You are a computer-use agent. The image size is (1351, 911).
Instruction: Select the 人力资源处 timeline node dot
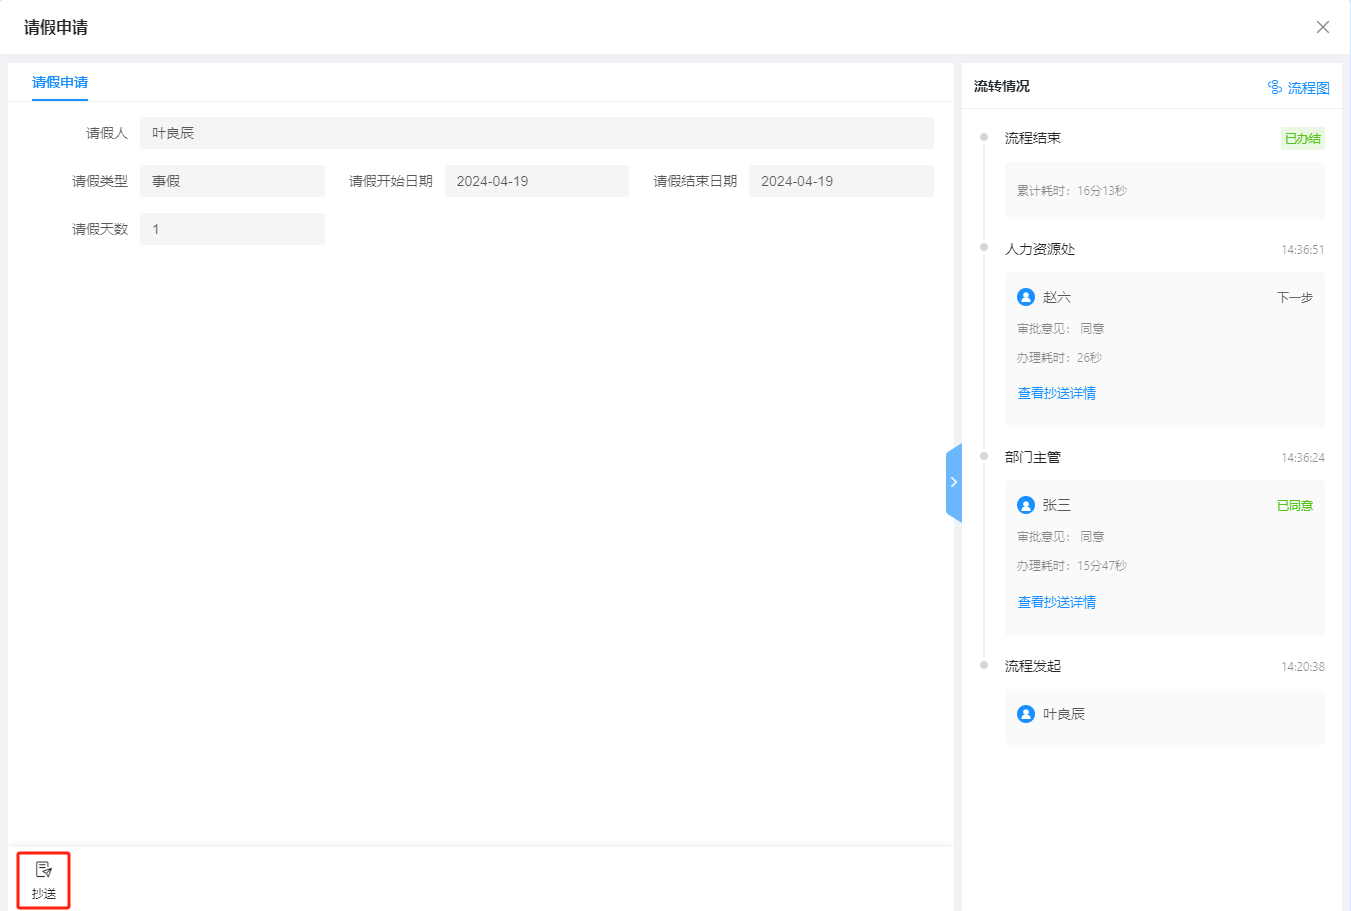point(984,248)
